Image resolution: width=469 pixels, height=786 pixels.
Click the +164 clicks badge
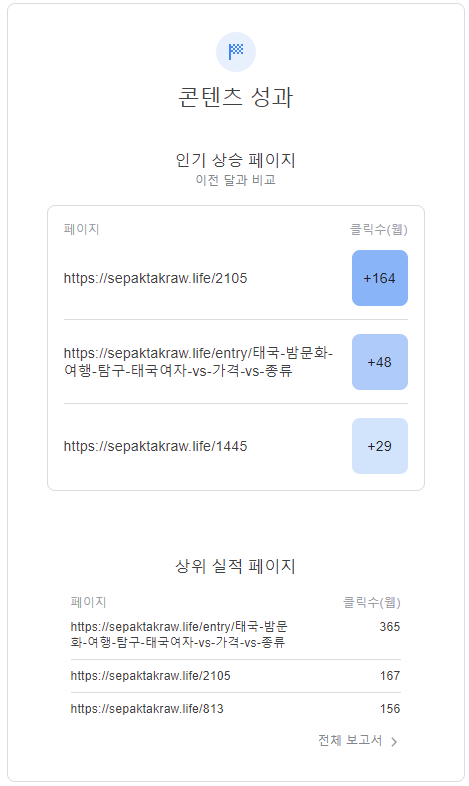pyautogui.click(x=380, y=278)
